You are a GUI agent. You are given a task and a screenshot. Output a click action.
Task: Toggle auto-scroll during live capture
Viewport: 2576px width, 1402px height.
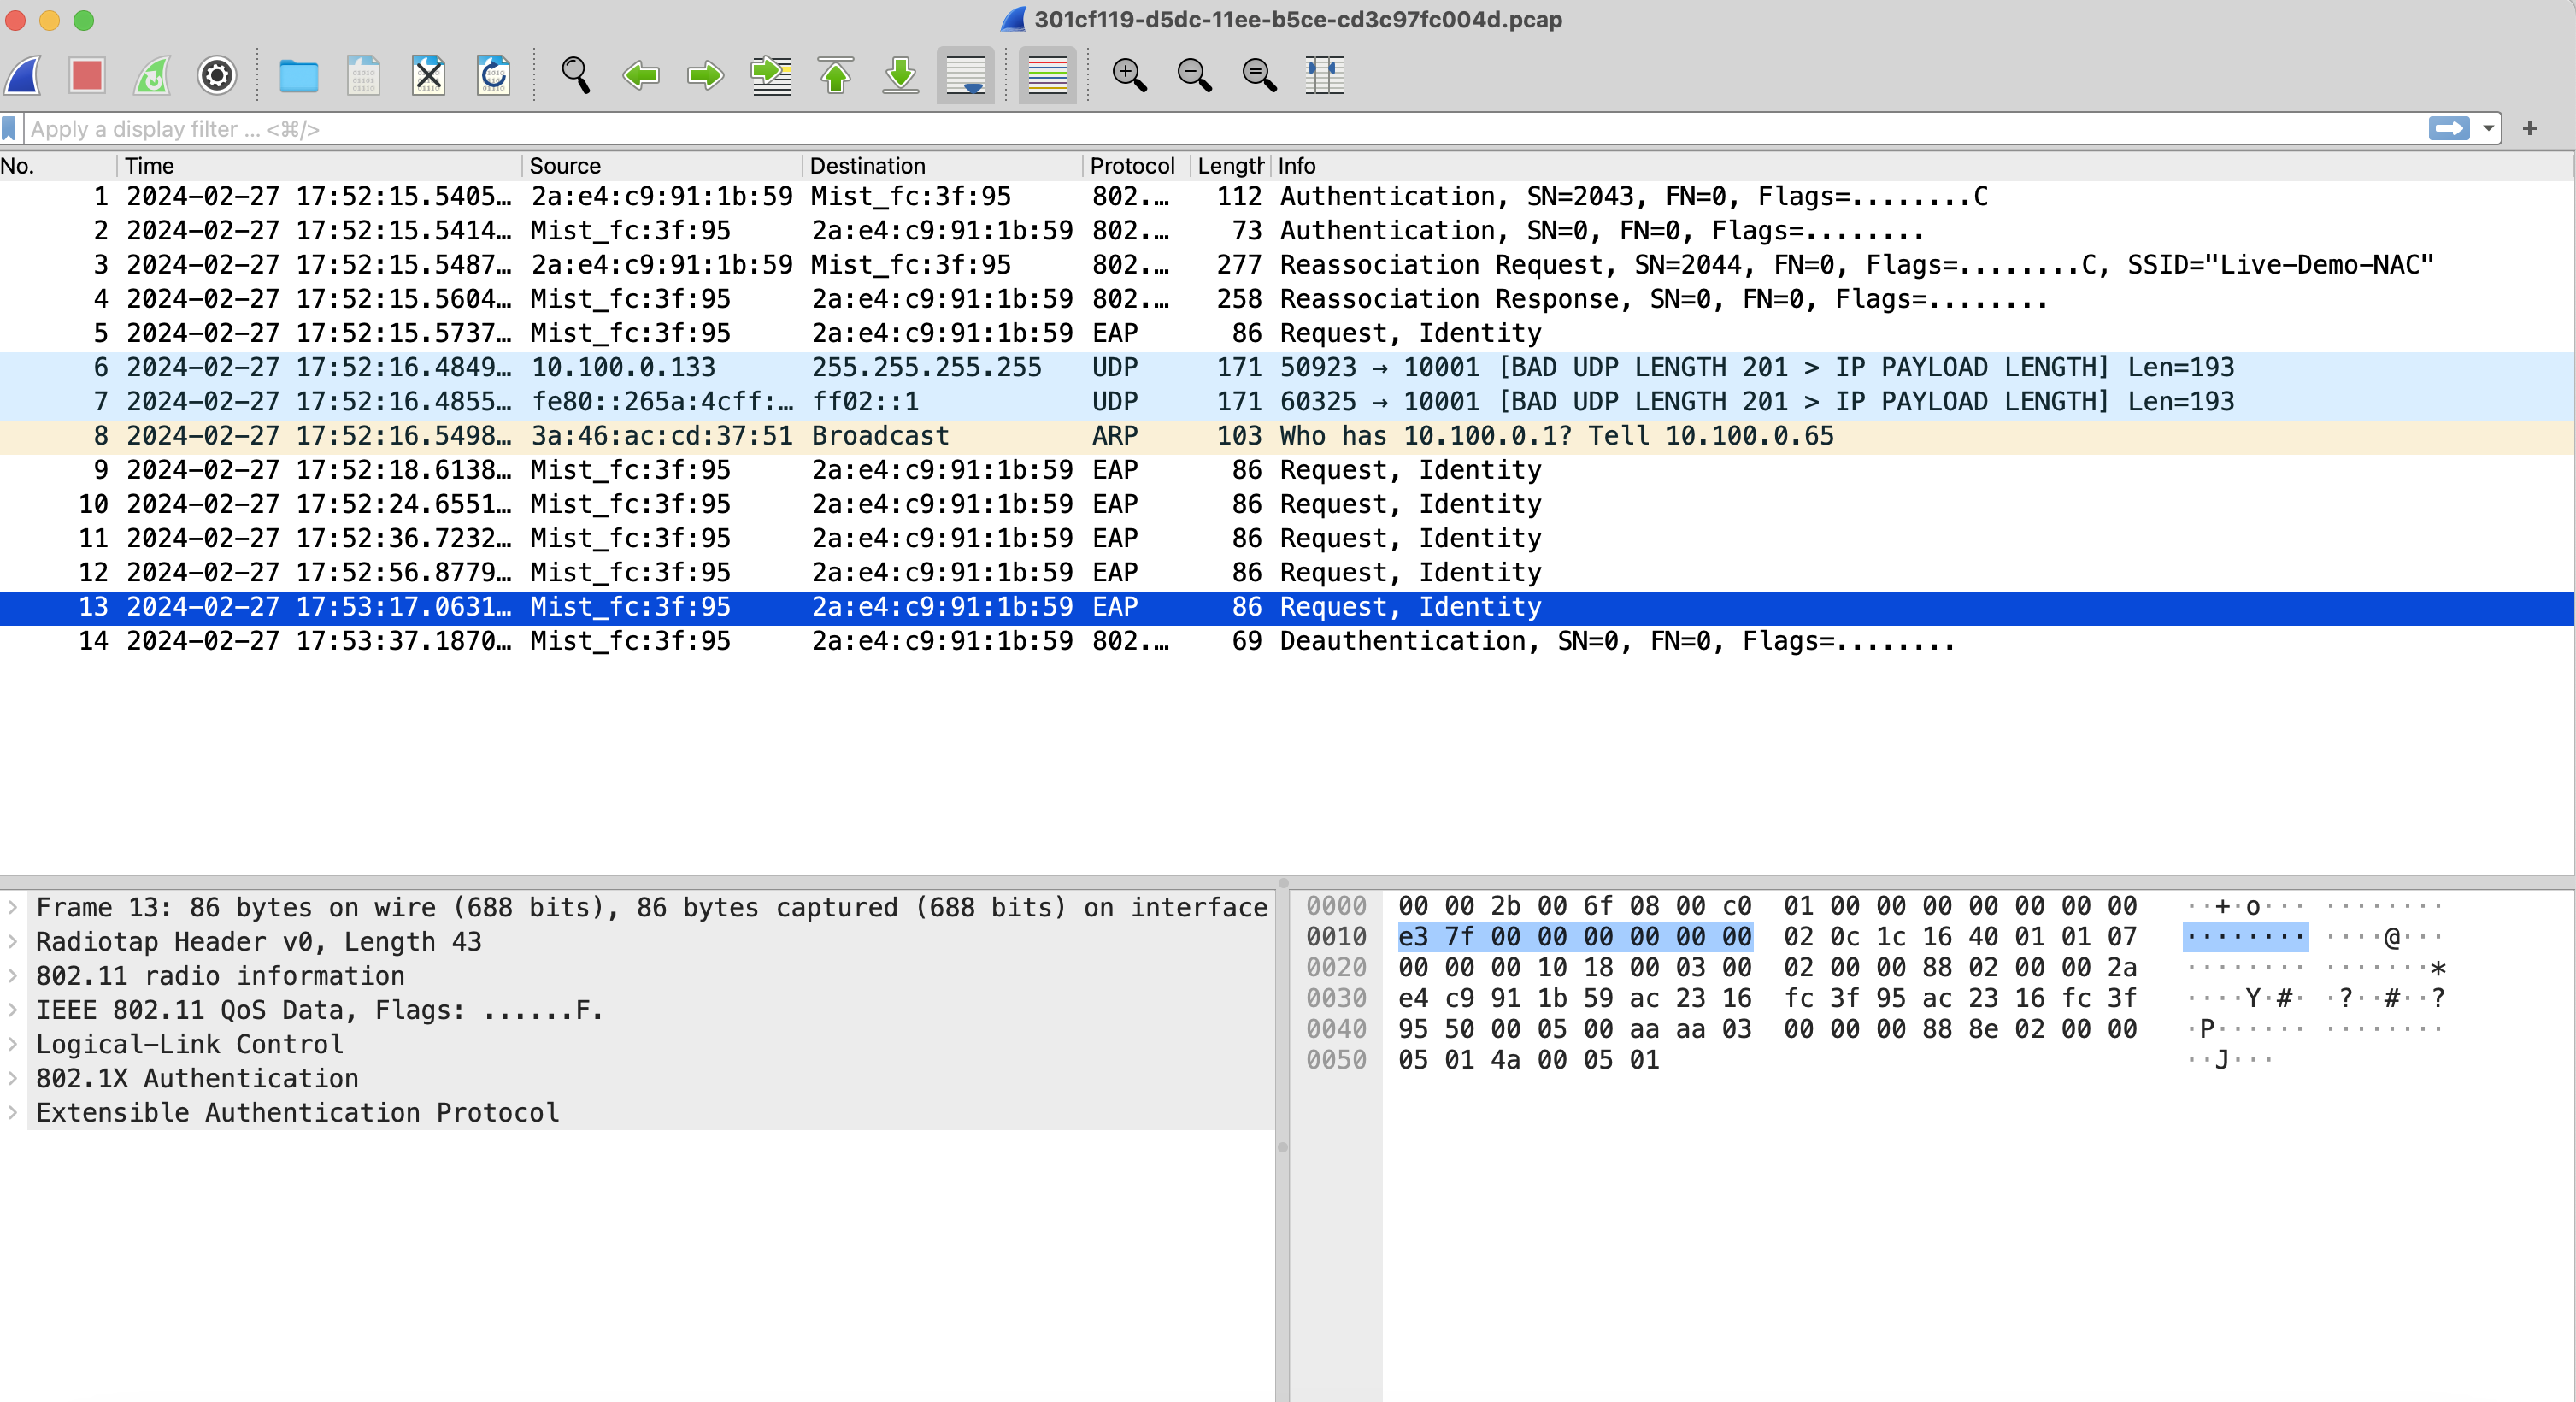[965, 75]
